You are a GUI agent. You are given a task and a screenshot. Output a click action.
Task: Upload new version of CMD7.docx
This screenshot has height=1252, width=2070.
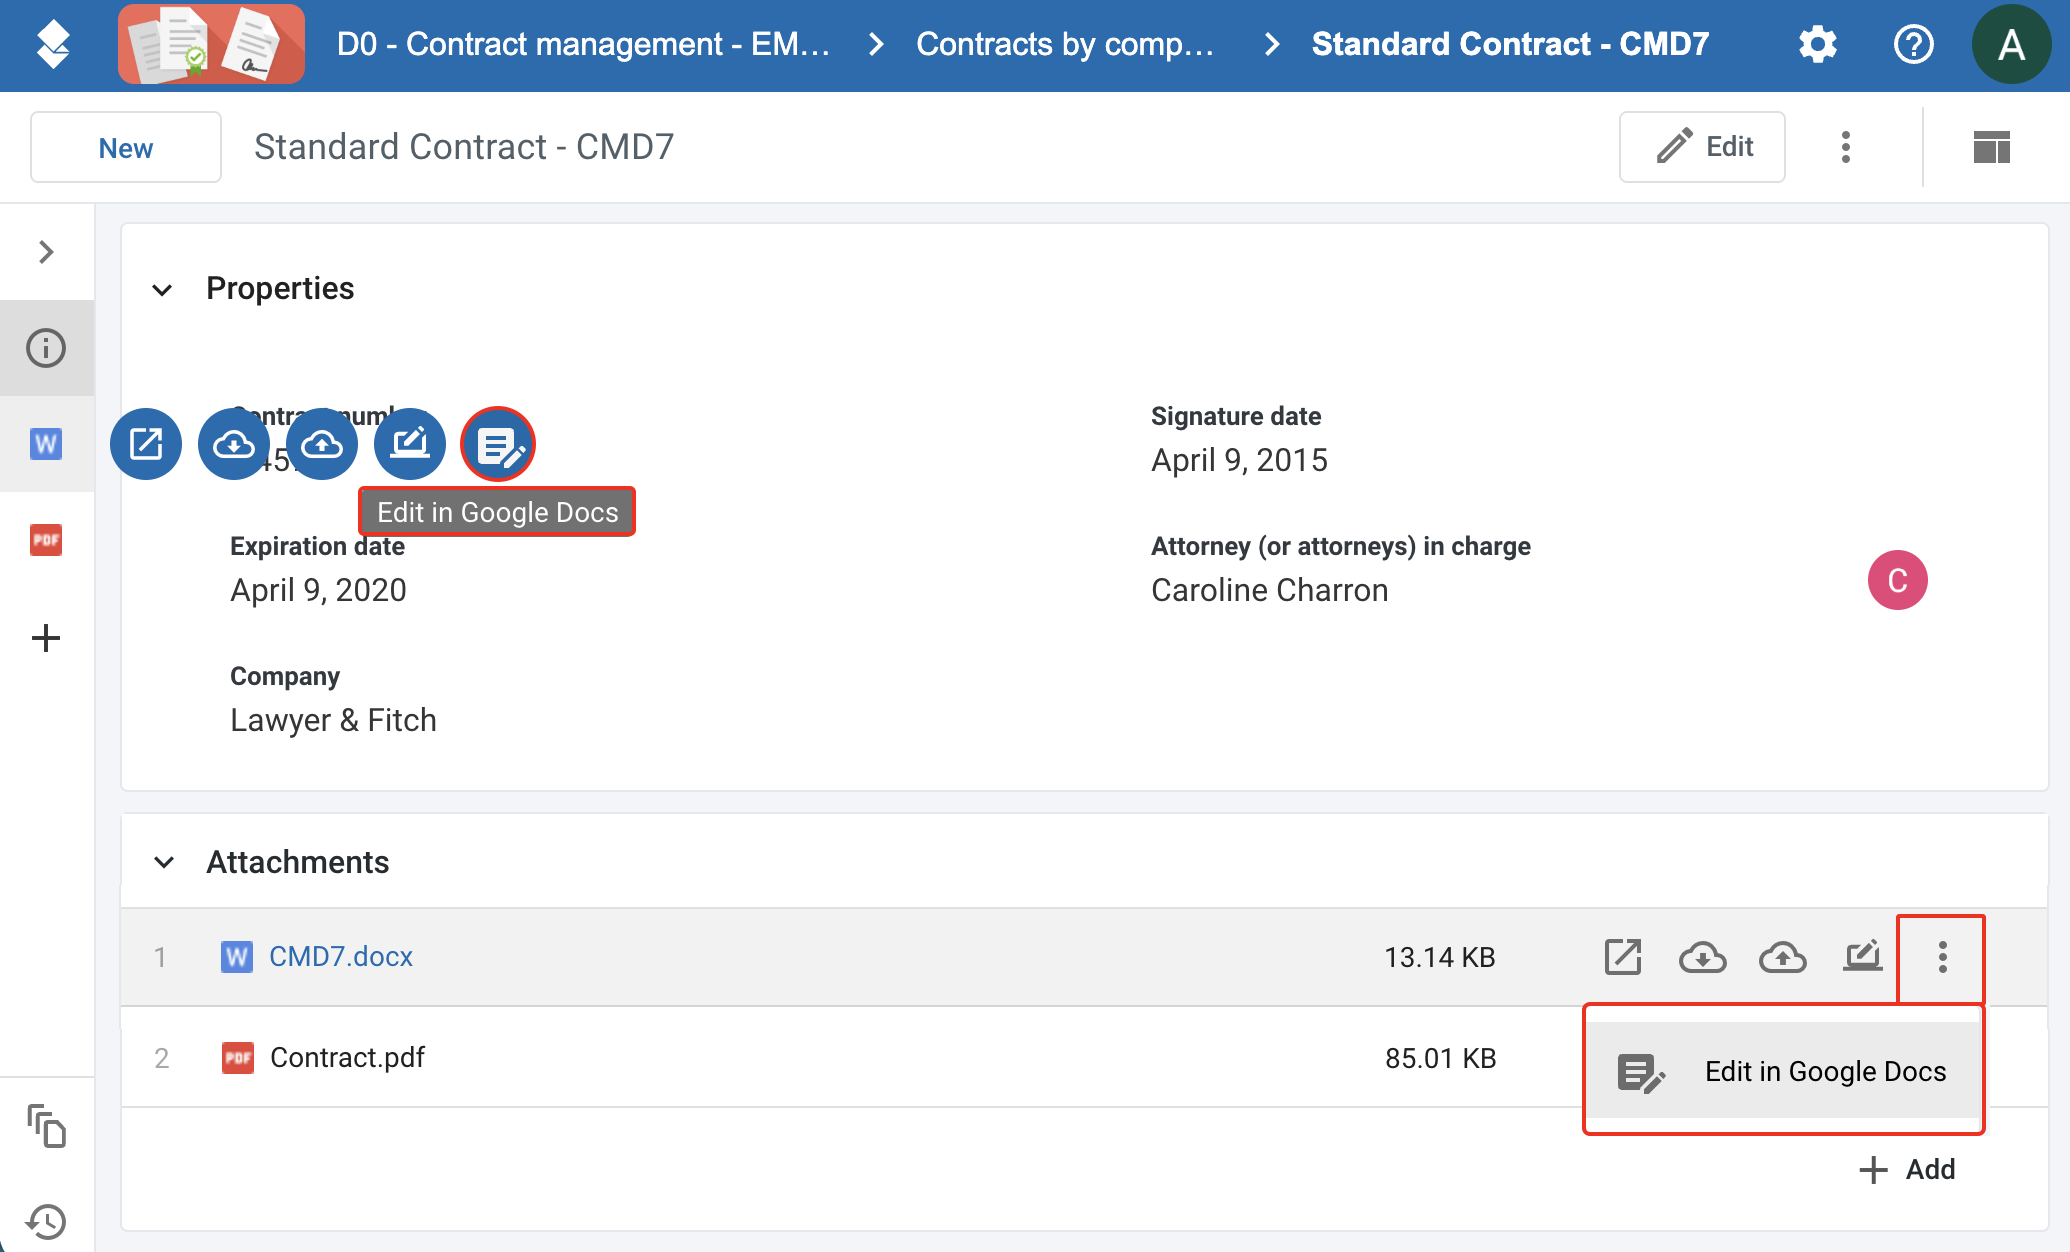[x=1782, y=957]
